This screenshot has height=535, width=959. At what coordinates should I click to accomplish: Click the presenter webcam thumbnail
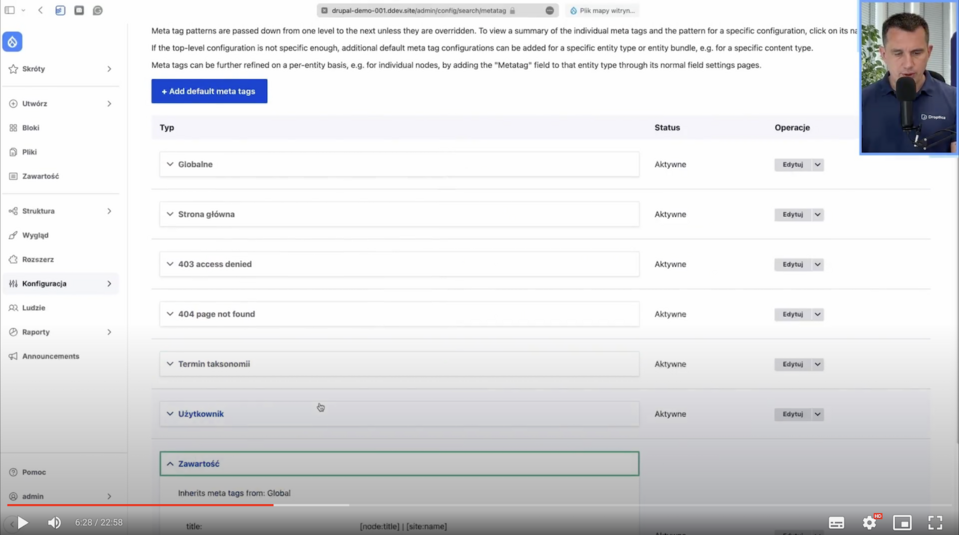[x=908, y=77]
